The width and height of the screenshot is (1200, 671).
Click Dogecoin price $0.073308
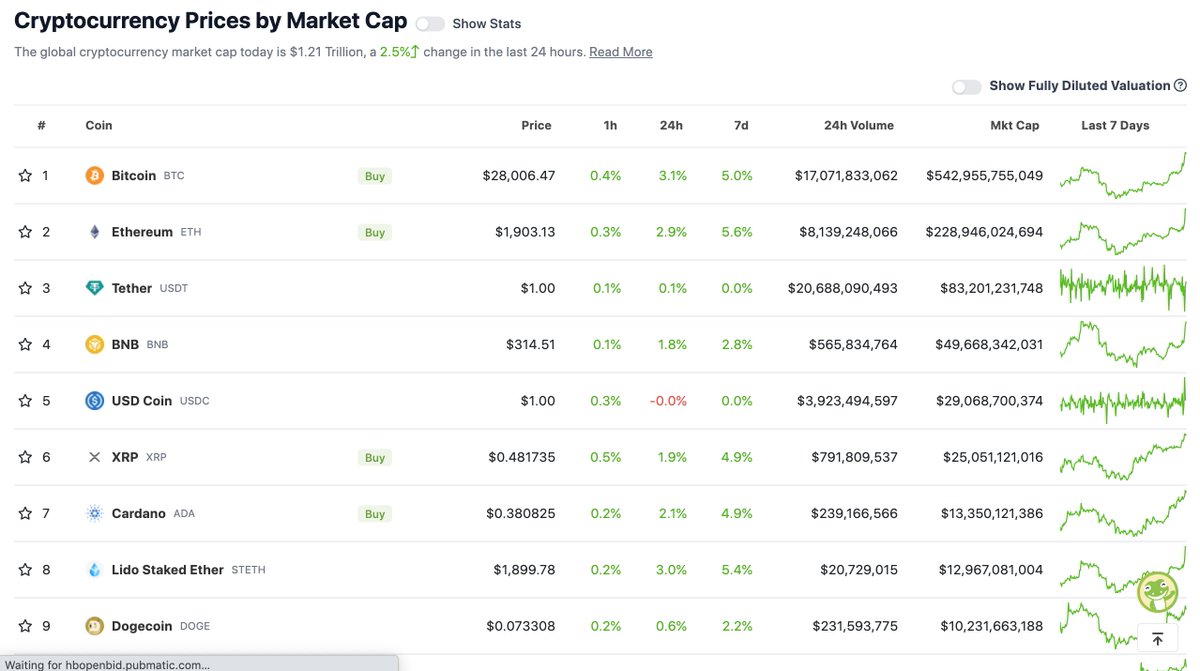tap(521, 626)
